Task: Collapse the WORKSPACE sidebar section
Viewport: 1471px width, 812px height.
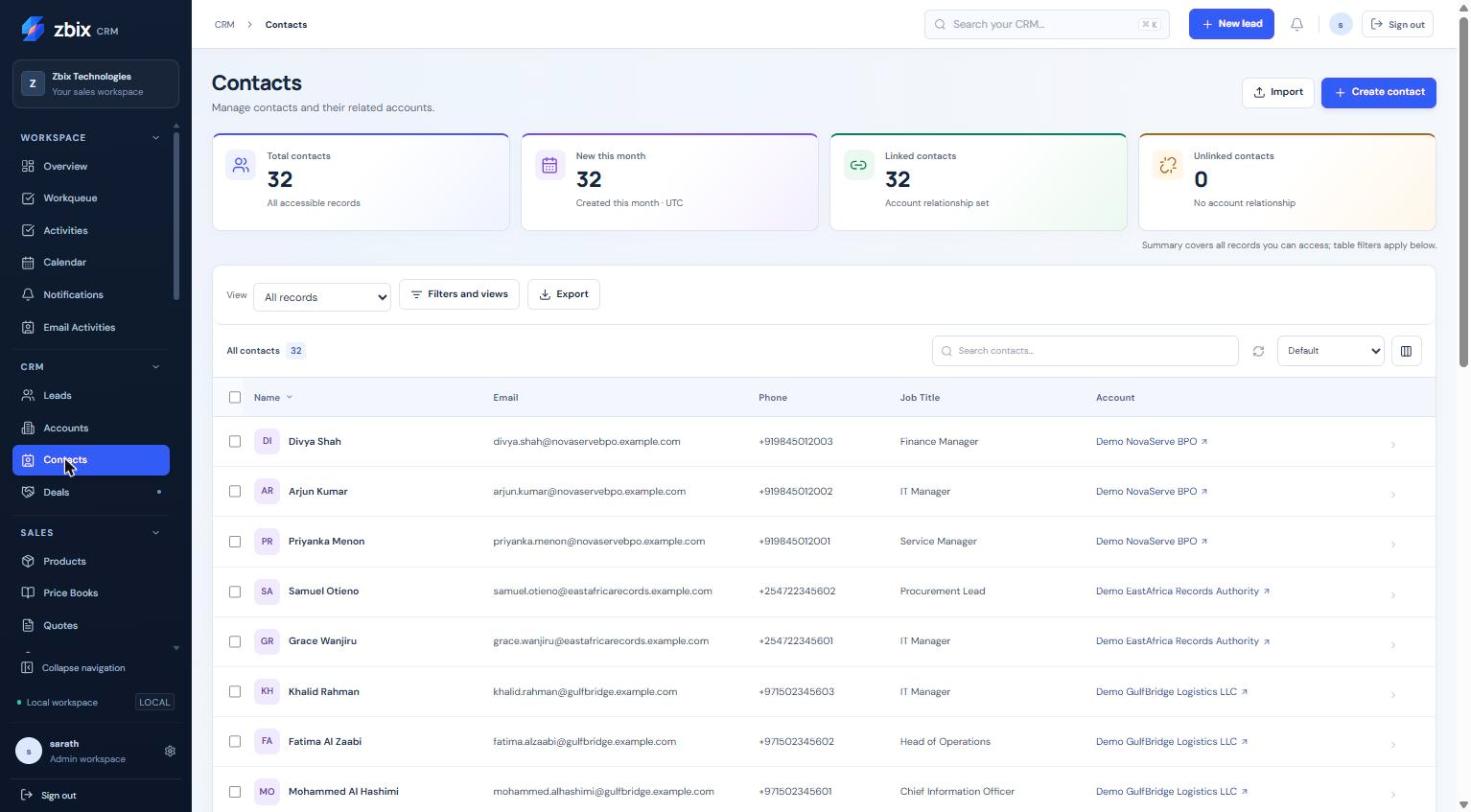Action: [x=155, y=138]
